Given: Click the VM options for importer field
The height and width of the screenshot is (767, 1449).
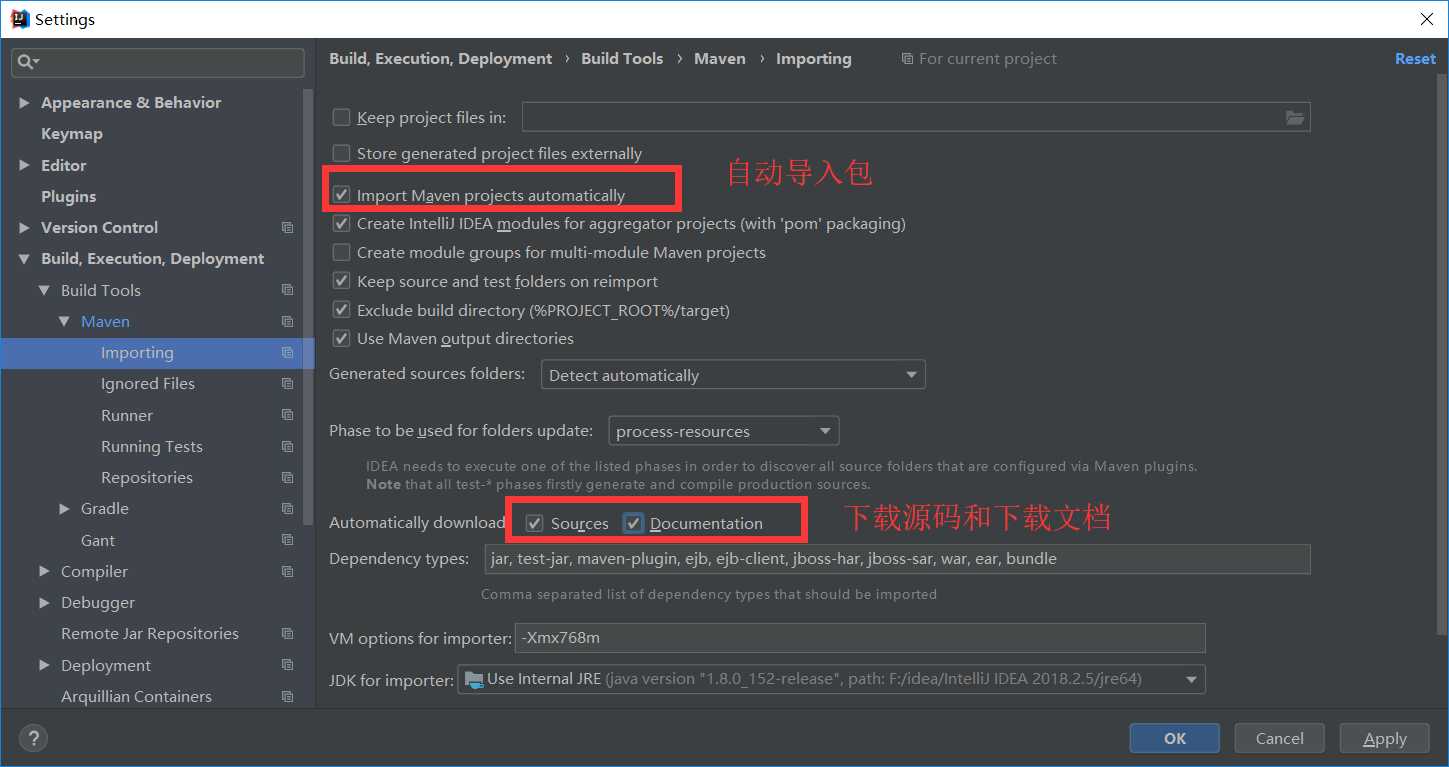Looking at the screenshot, I should tap(860, 638).
